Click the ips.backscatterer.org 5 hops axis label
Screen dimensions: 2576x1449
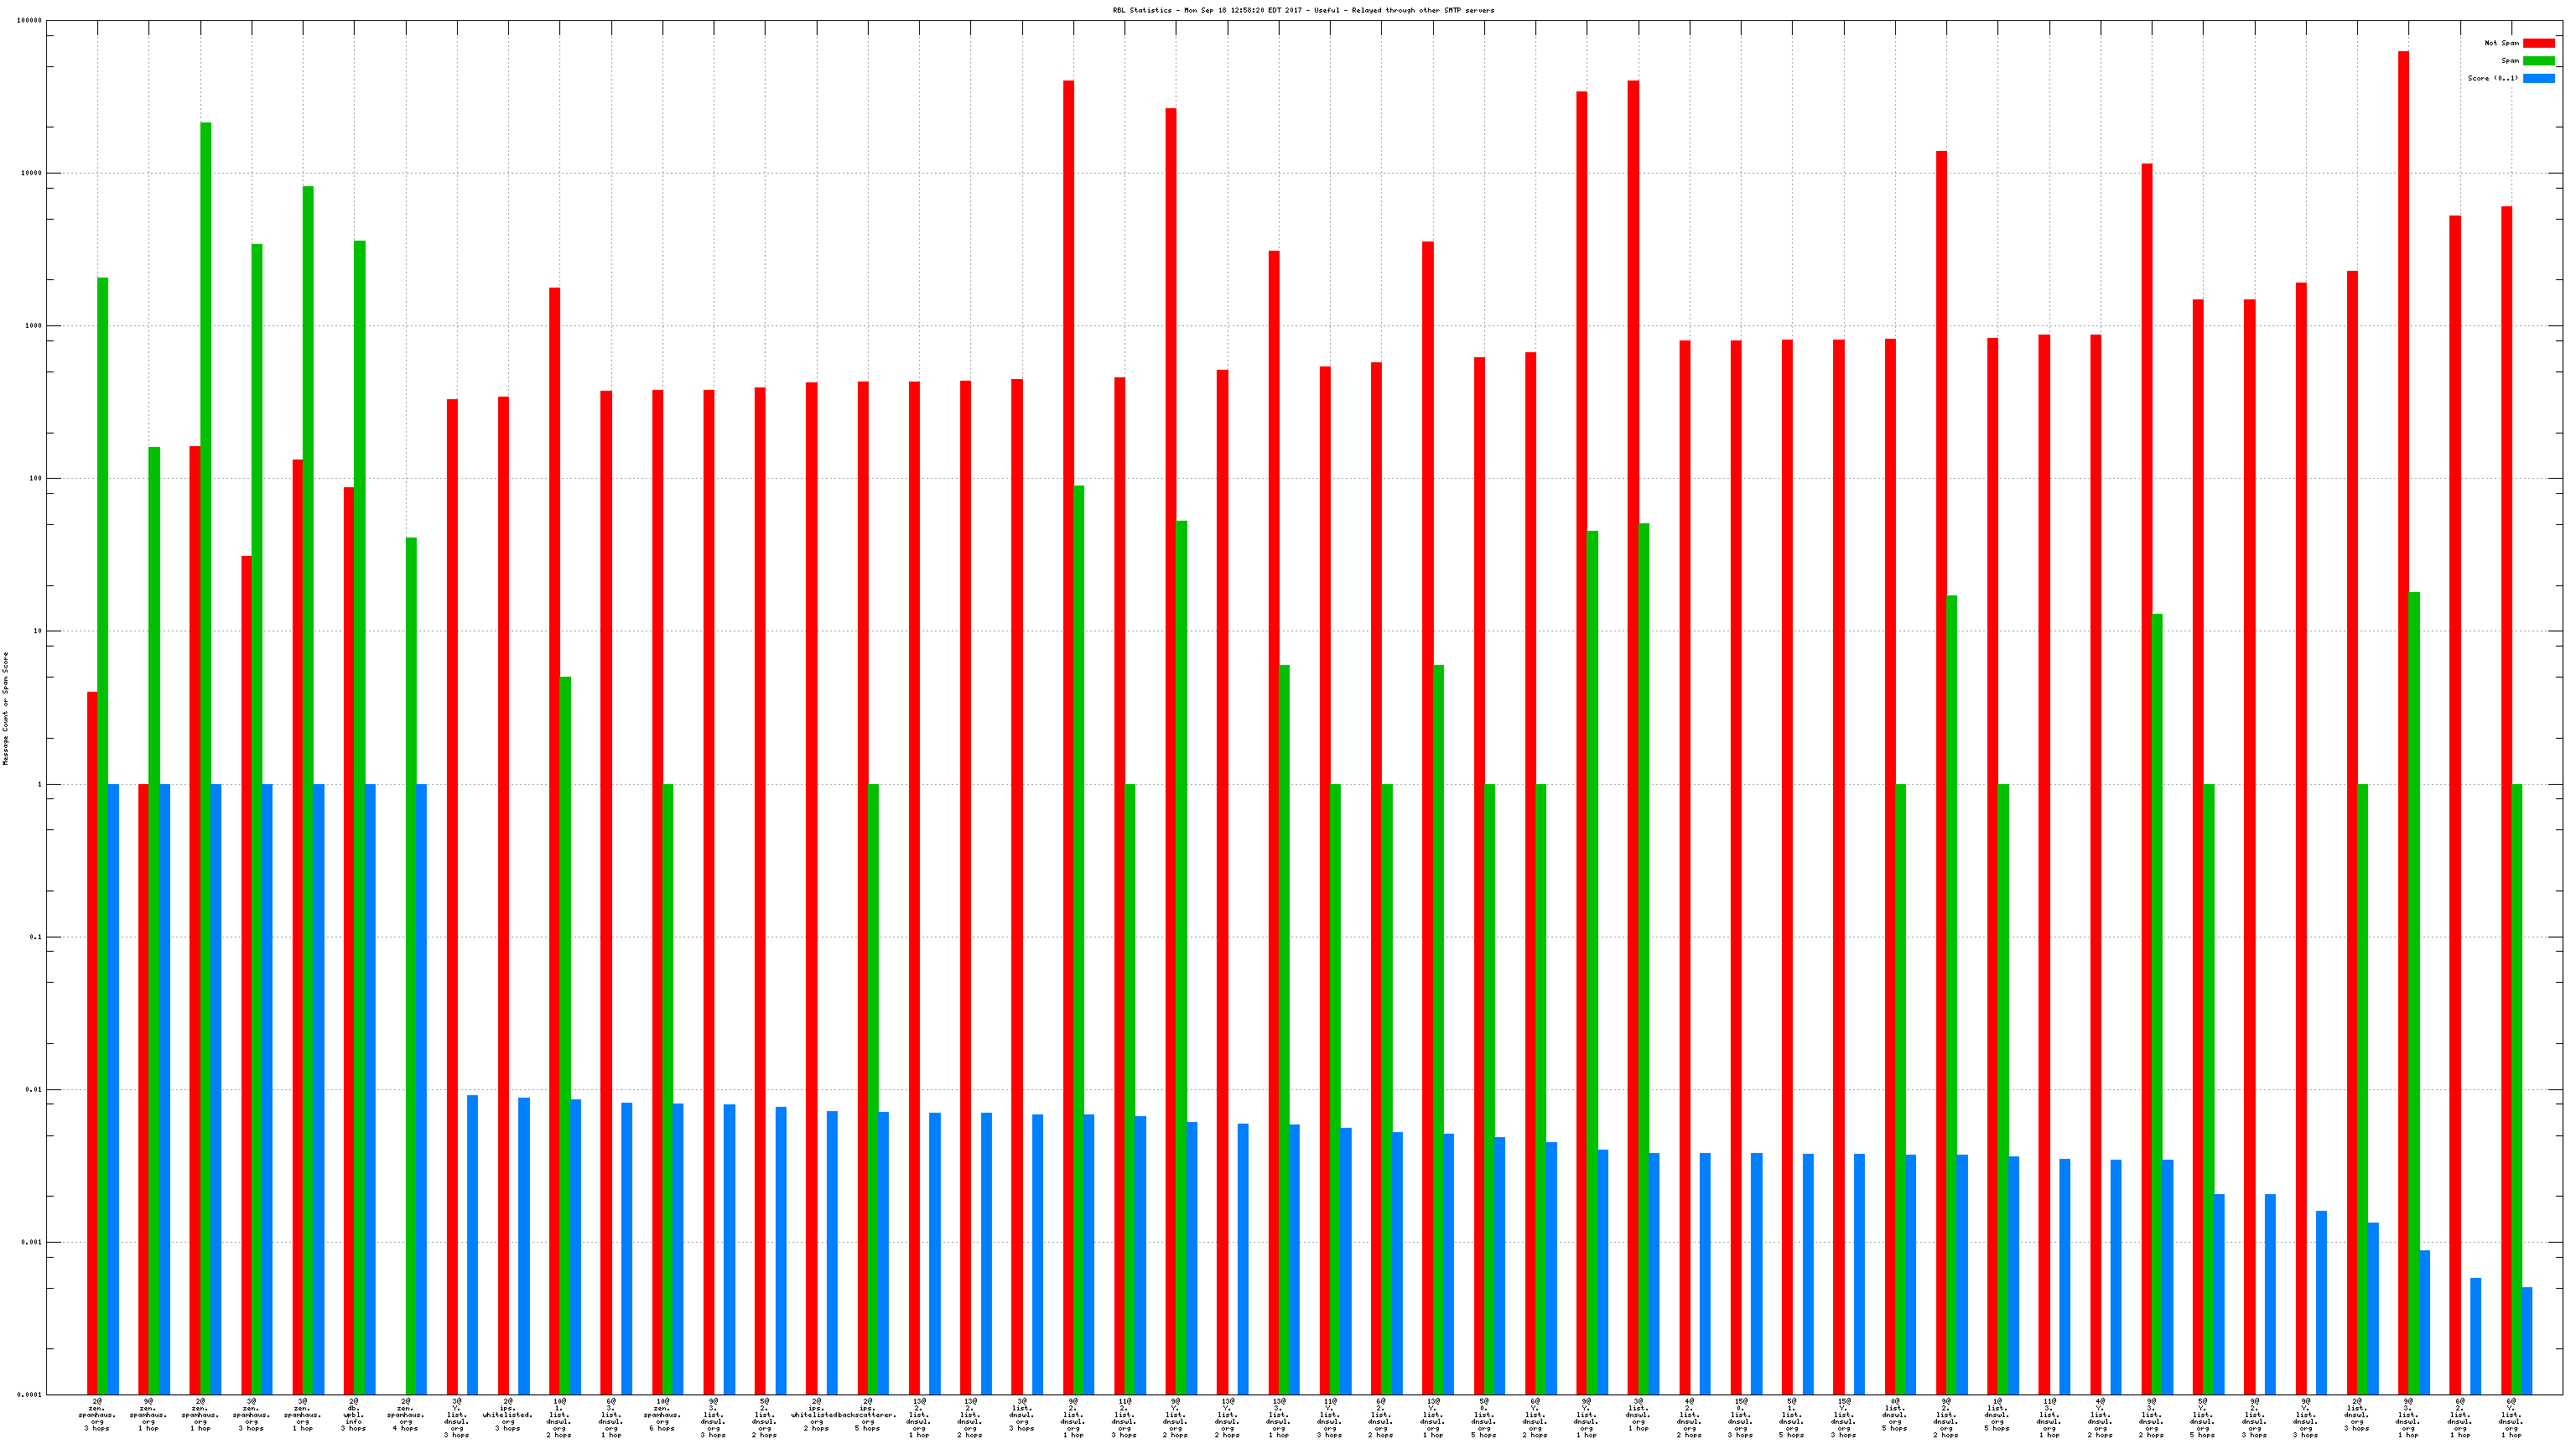pyautogui.click(x=867, y=1415)
